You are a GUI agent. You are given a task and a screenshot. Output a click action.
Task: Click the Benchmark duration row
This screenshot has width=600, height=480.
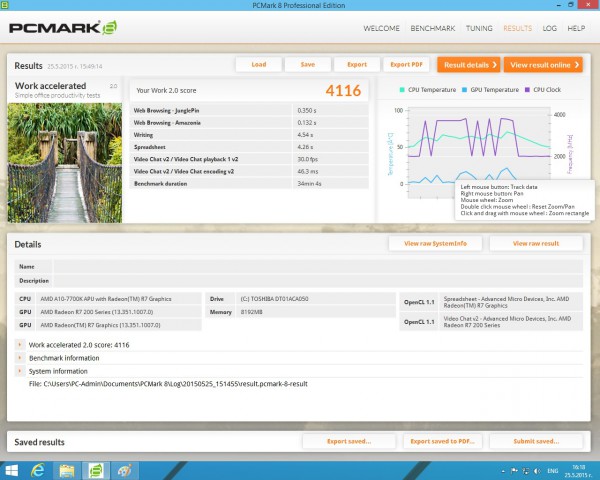[249, 184]
